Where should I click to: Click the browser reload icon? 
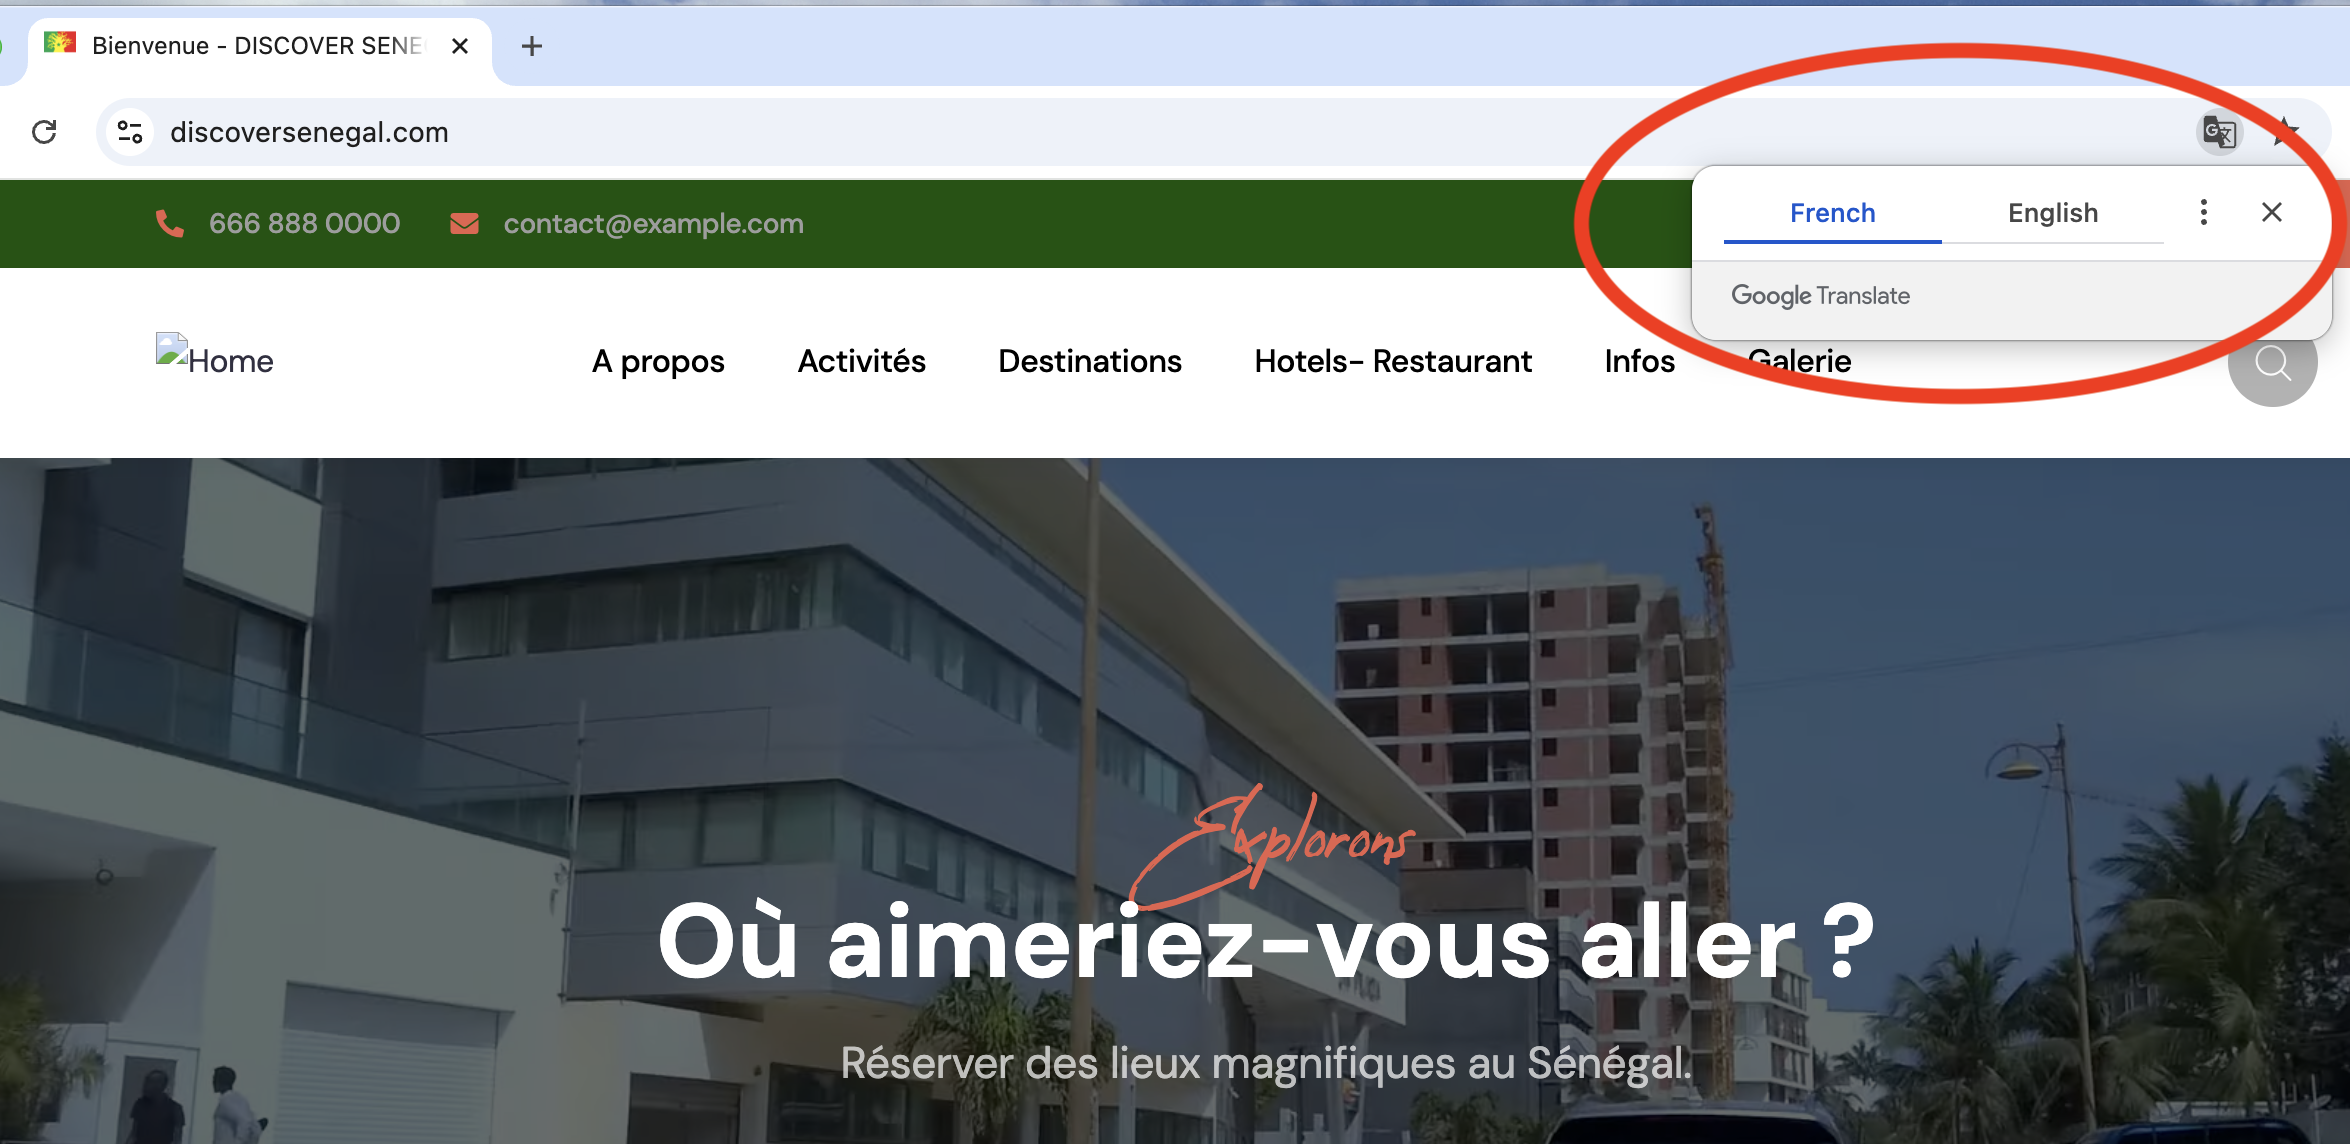click(44, 132)
